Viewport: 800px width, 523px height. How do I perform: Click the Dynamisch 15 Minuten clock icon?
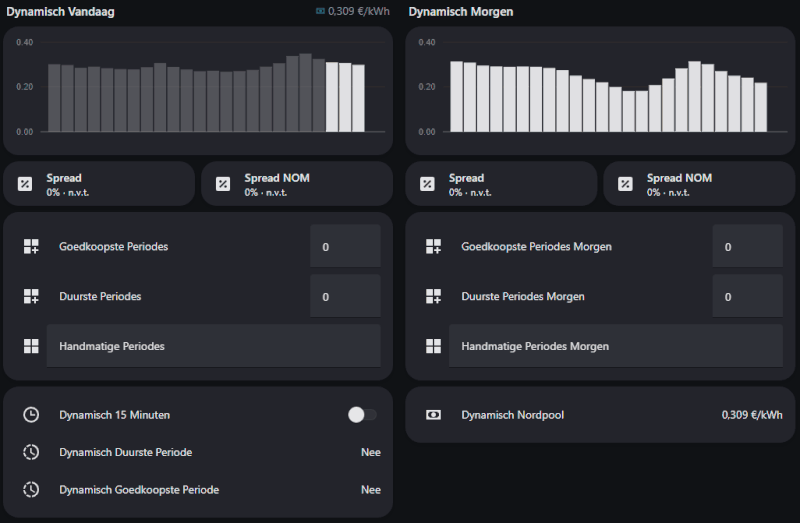point(31,414)
